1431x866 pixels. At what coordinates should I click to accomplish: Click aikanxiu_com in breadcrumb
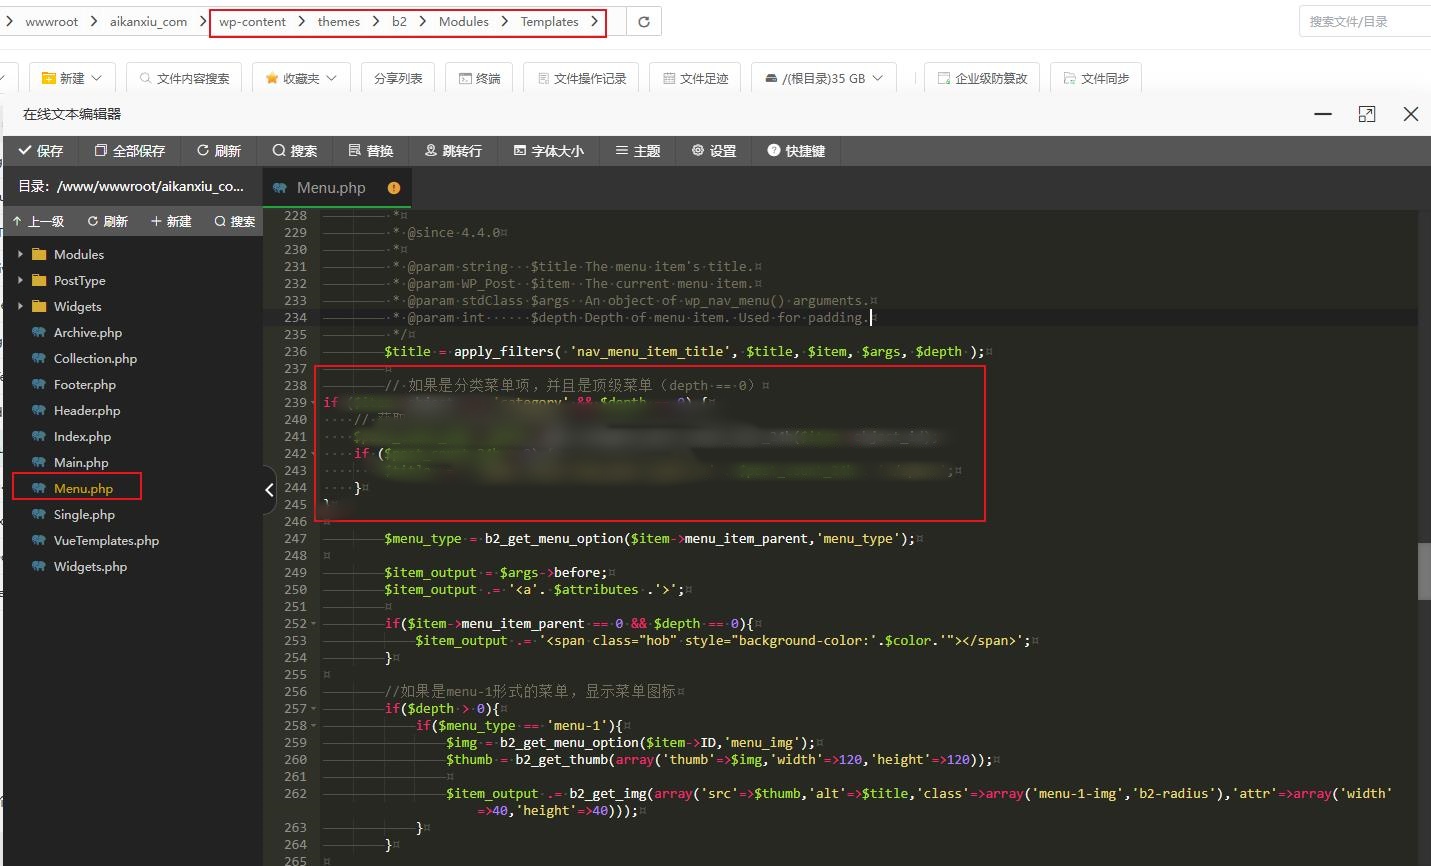click(148, 22)
